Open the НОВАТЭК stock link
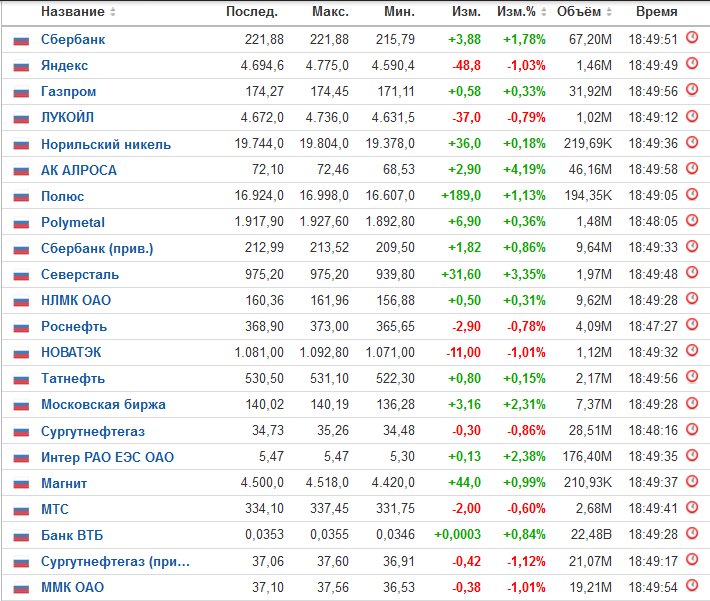710x601 pixels. click(x=71, y=352)
